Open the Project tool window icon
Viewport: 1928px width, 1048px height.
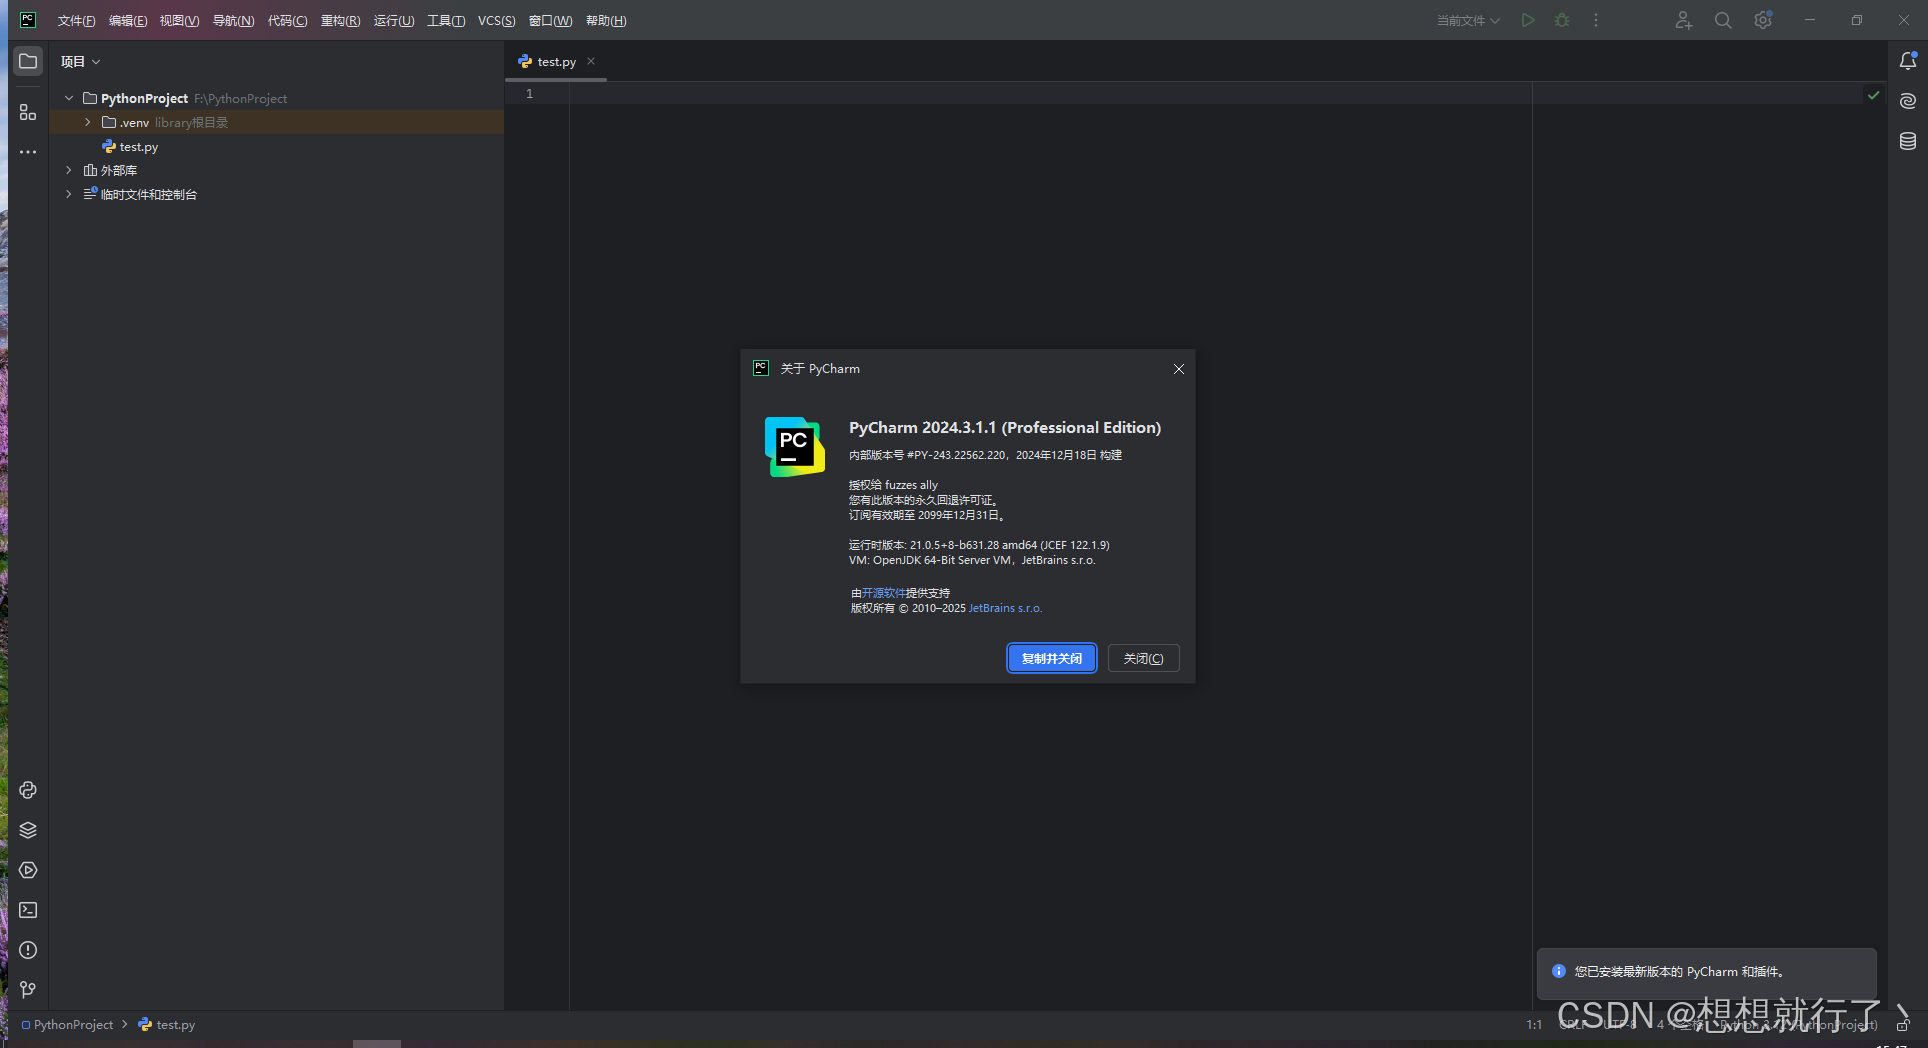pyautogui.click(x=28, y=61)
